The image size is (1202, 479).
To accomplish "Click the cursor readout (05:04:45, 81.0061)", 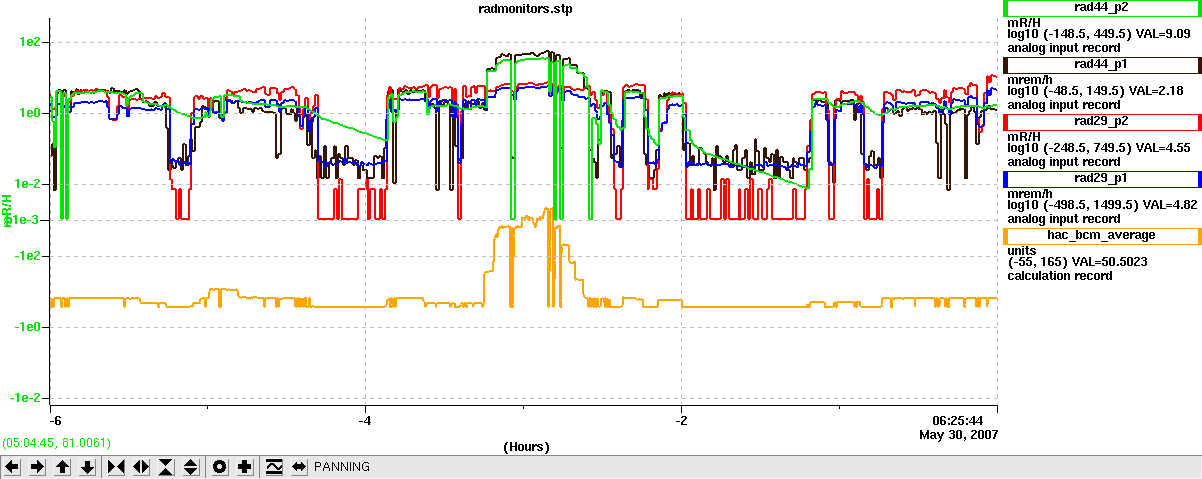I will pos(56,442).
